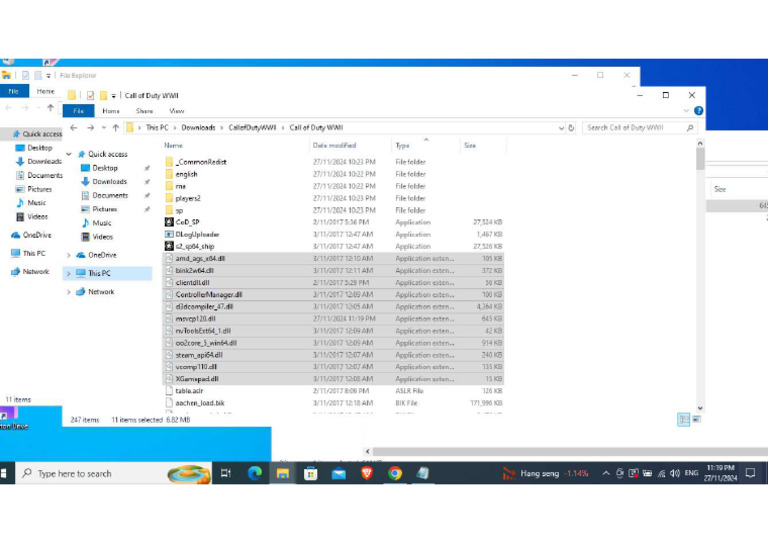Switch to large icons view in status bar
Screen dimensions: 768x543
[x=696, y=420]
